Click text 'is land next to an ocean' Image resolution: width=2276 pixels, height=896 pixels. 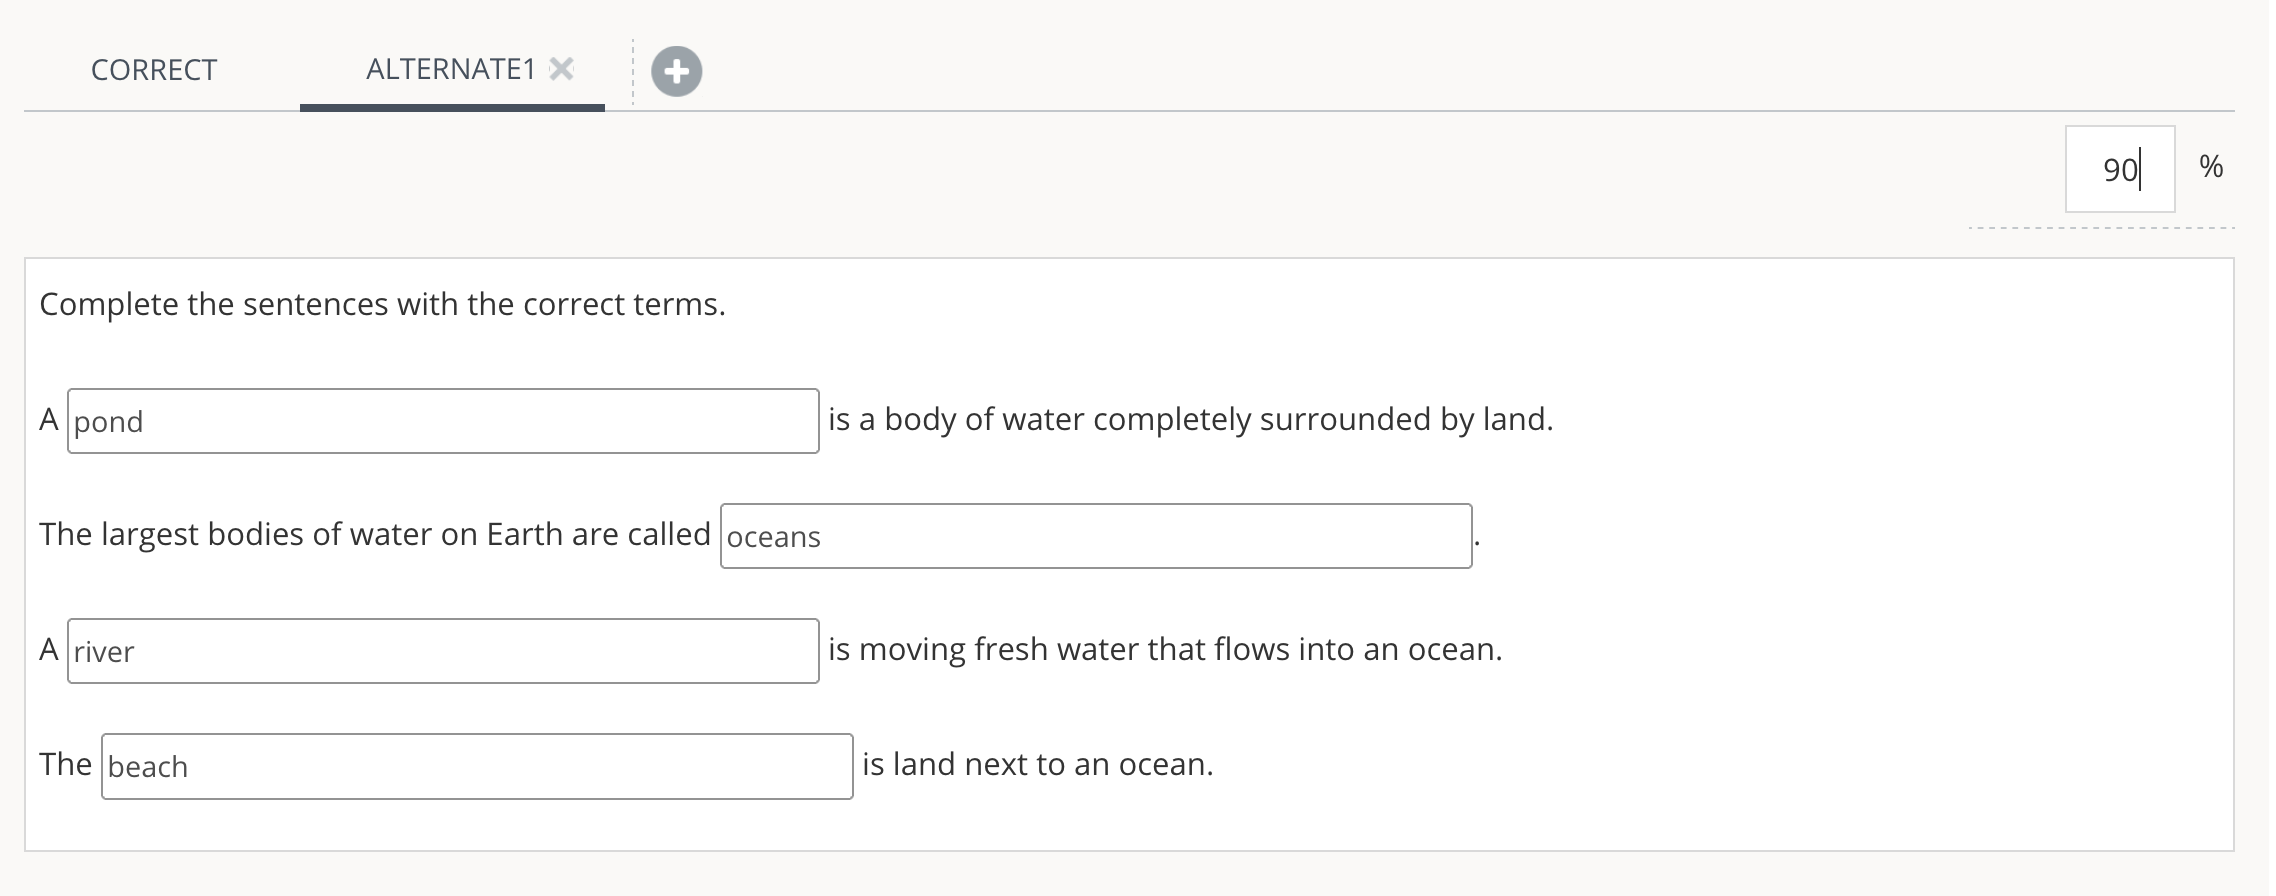coord(1037,764)
